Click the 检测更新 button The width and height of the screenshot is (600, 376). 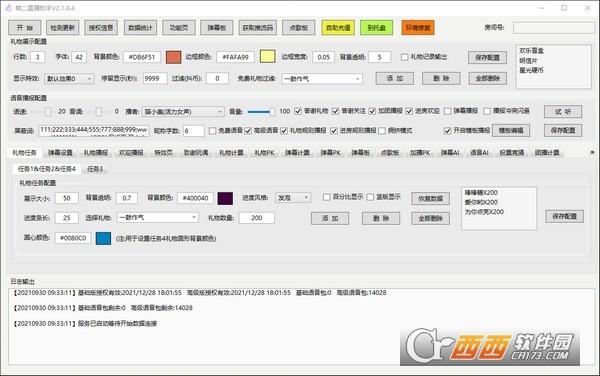63,28
